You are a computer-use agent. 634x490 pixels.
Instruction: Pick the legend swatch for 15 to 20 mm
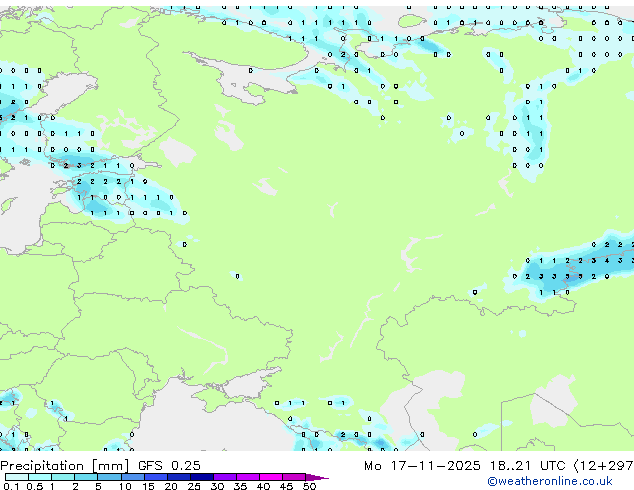(x=155, y=477)
